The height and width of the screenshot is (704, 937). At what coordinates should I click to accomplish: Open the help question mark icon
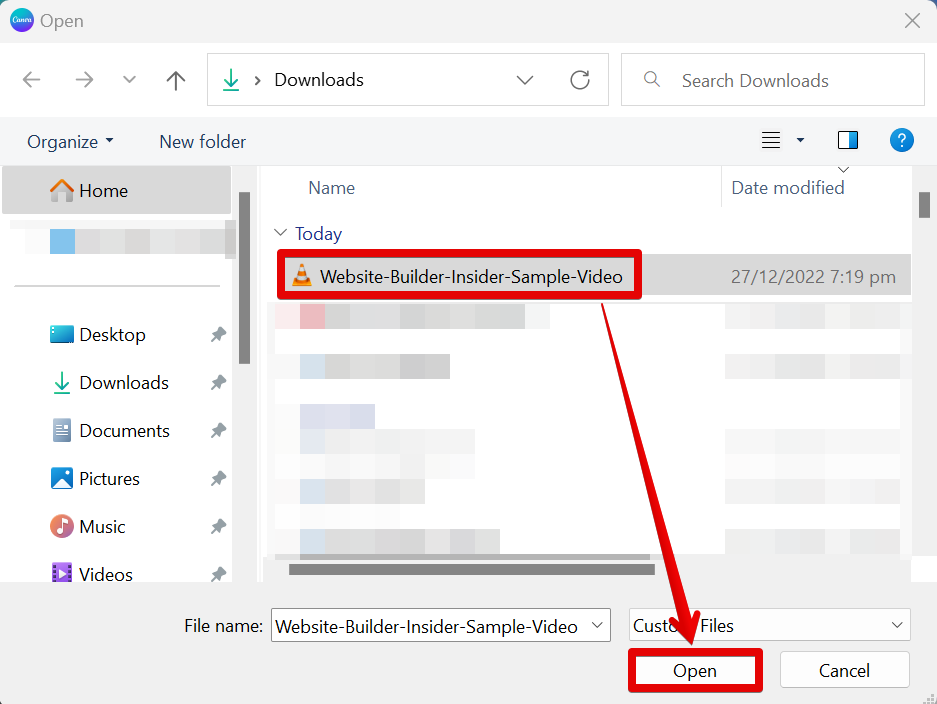[901, 141]
